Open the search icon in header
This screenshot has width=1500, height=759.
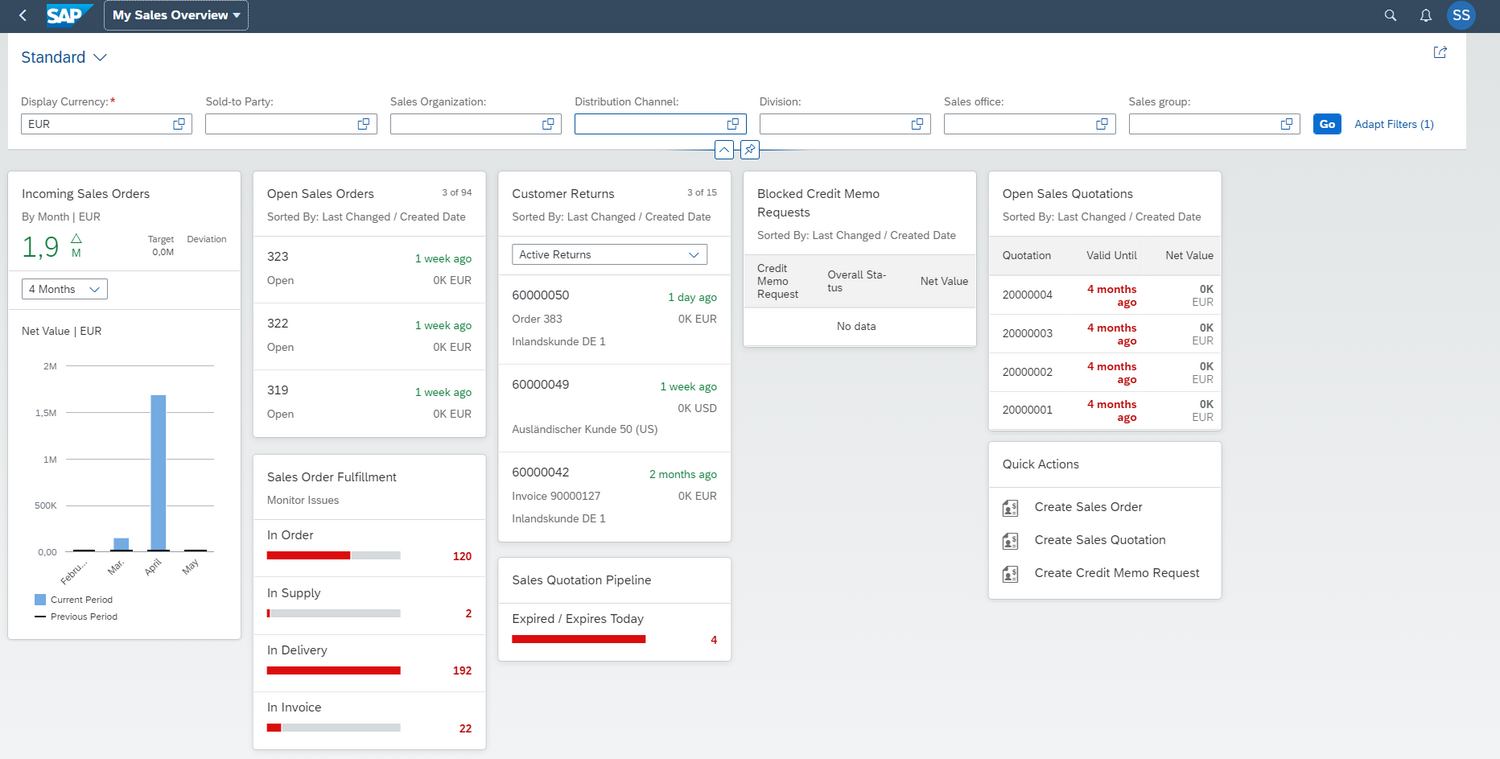[x=1390, y=16]
